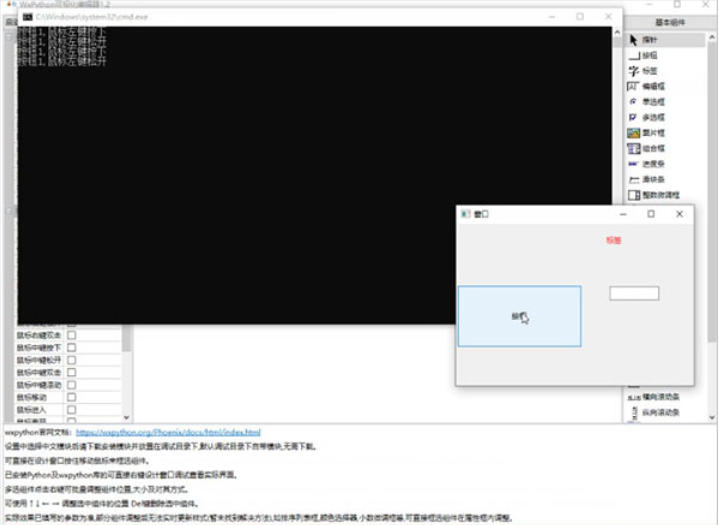Focus the edit box in the 窗口 window
Image resolution: width=719 pixels, height=525 pixels.
[634, 293]
